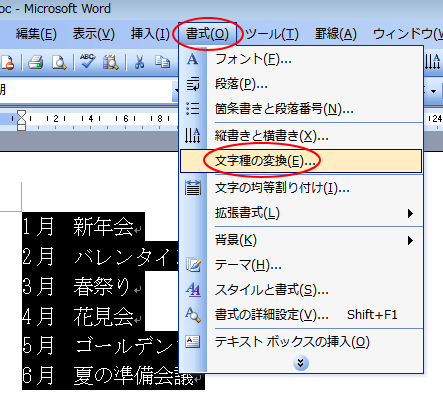Click the toolbar text direction icon at right edge
Viewport: 443px width, 402px height.
coord(433,62)
